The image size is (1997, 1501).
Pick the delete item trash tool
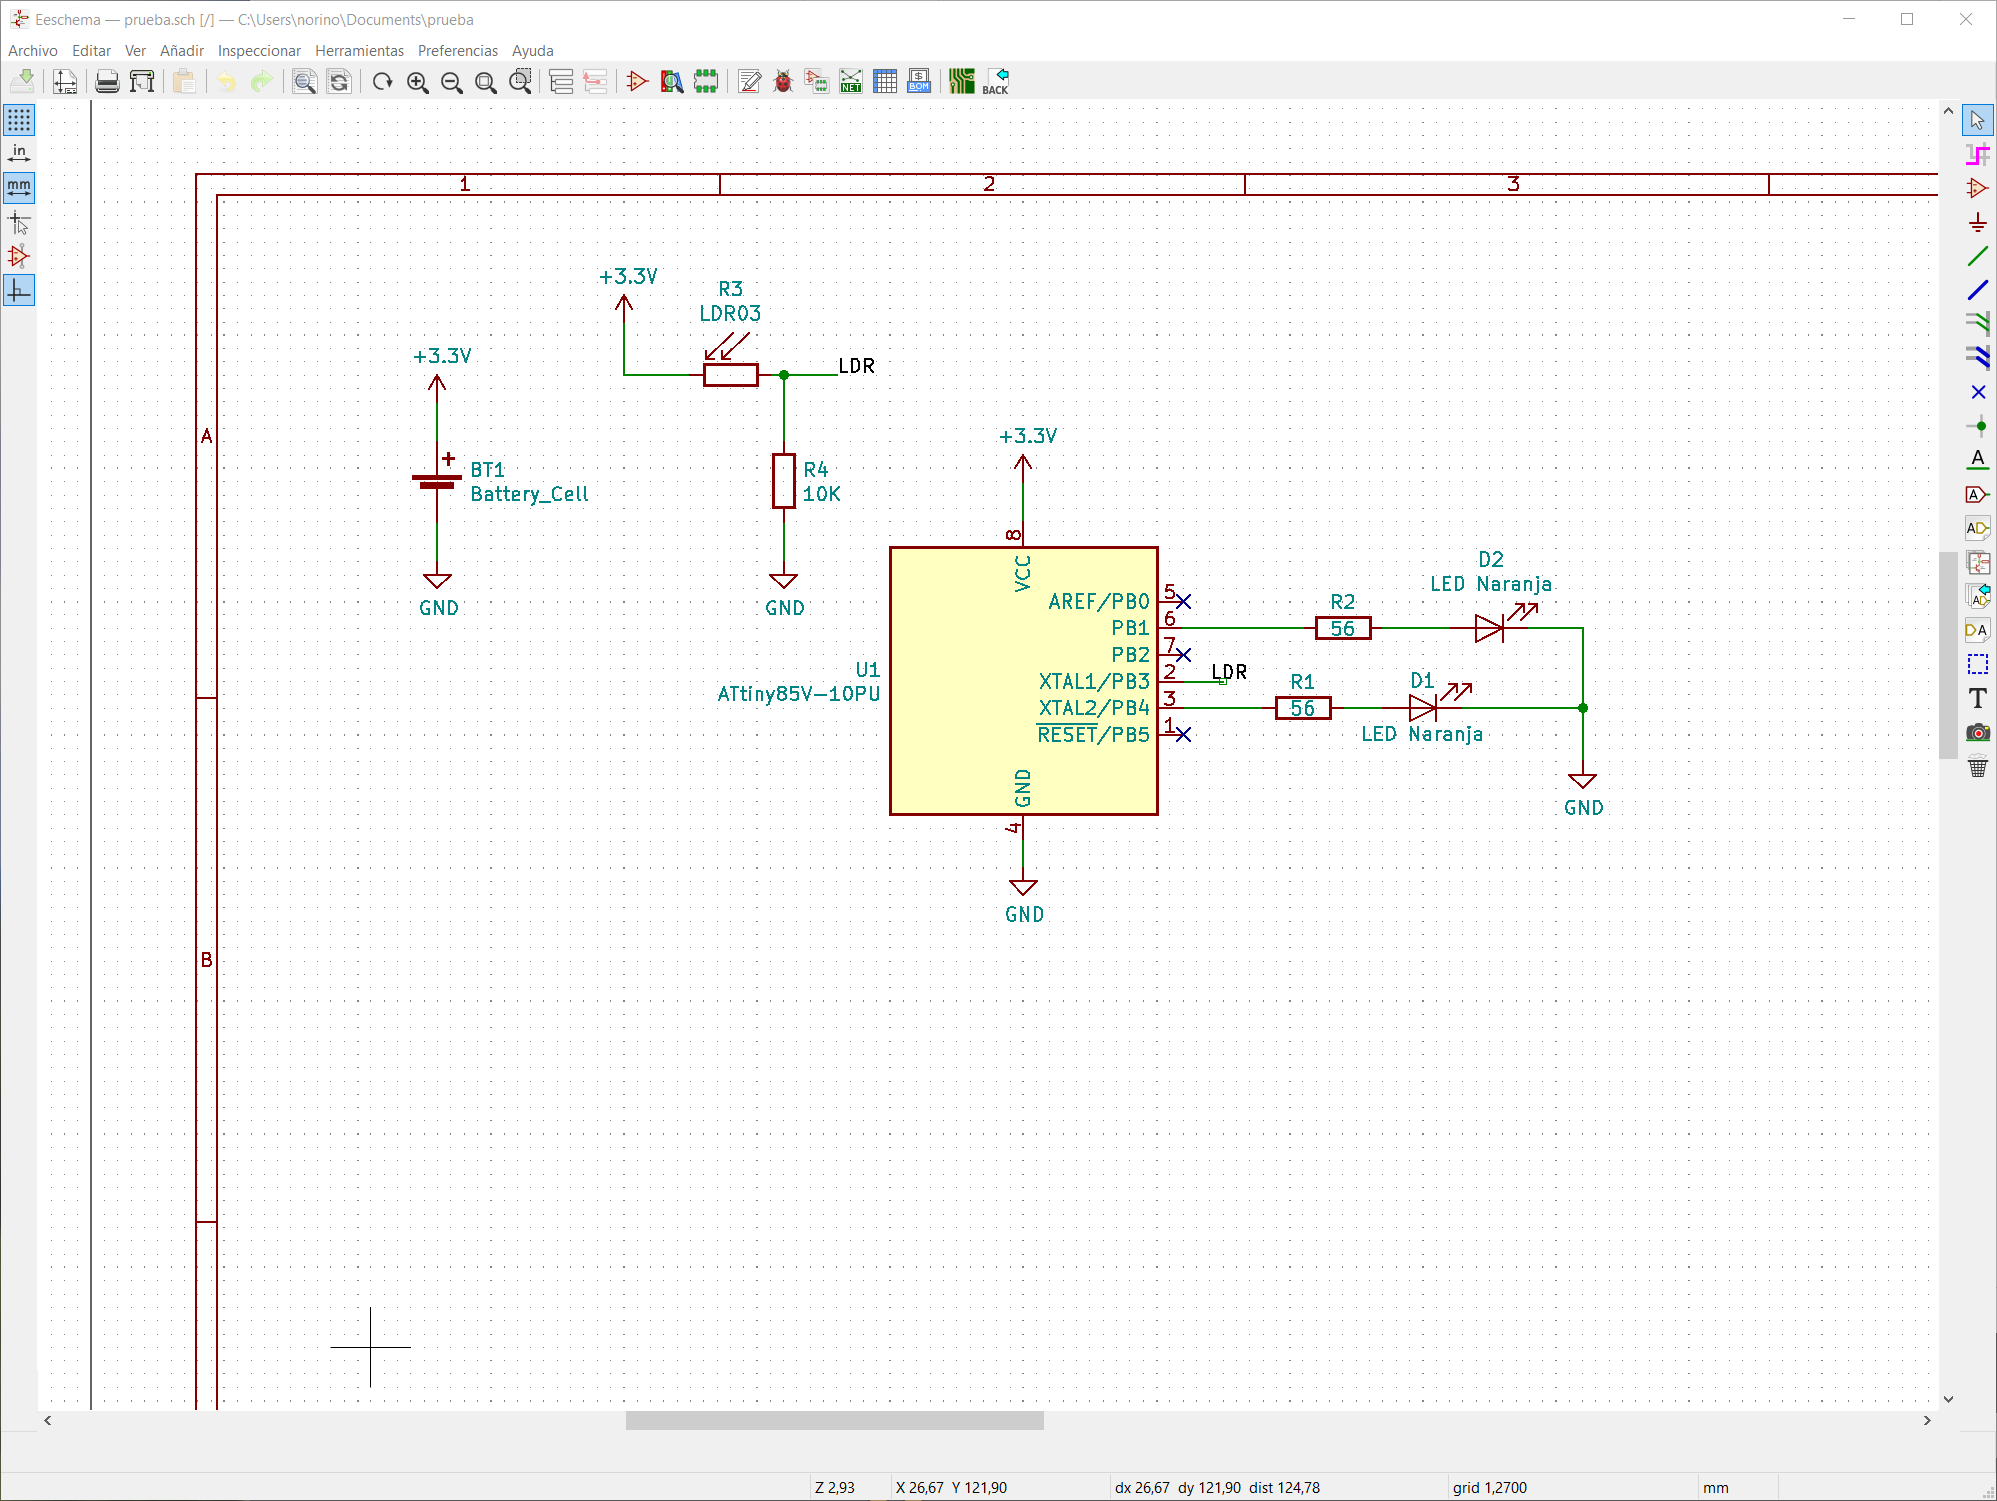1977,767
